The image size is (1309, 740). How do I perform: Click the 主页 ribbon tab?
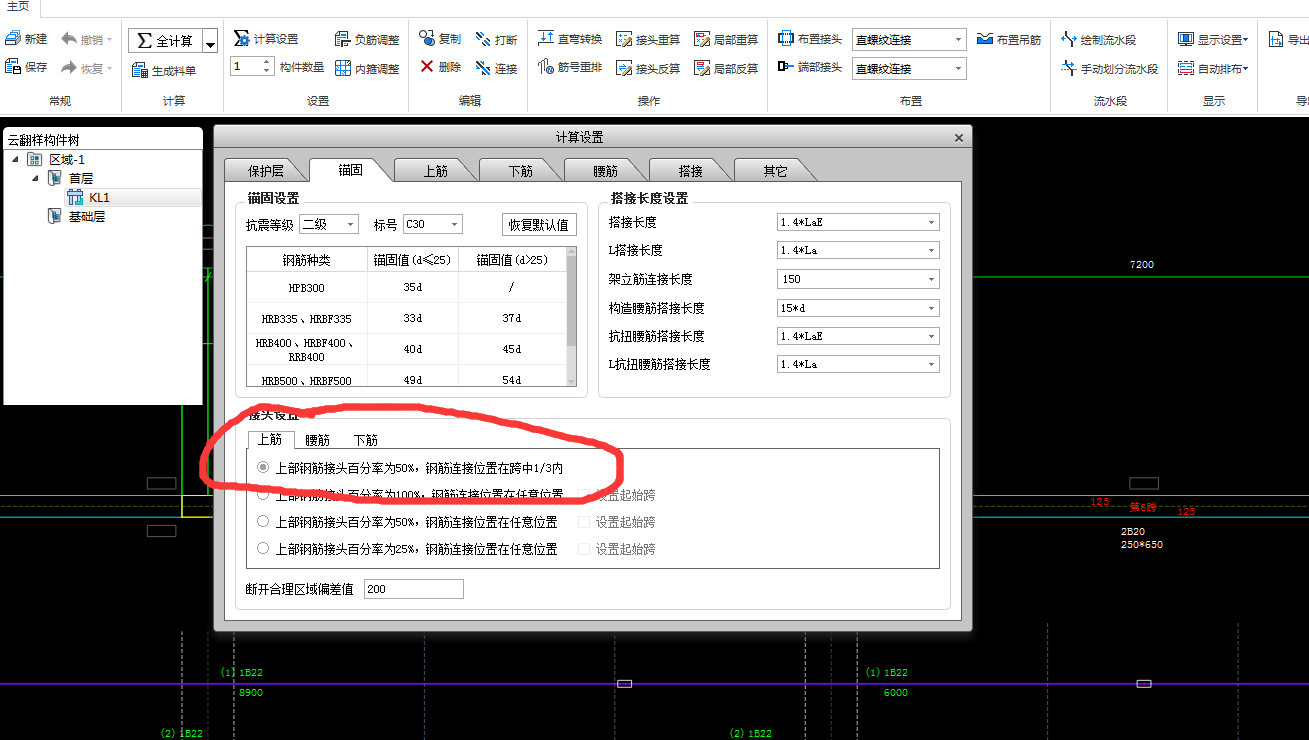[x=18, y=7]
